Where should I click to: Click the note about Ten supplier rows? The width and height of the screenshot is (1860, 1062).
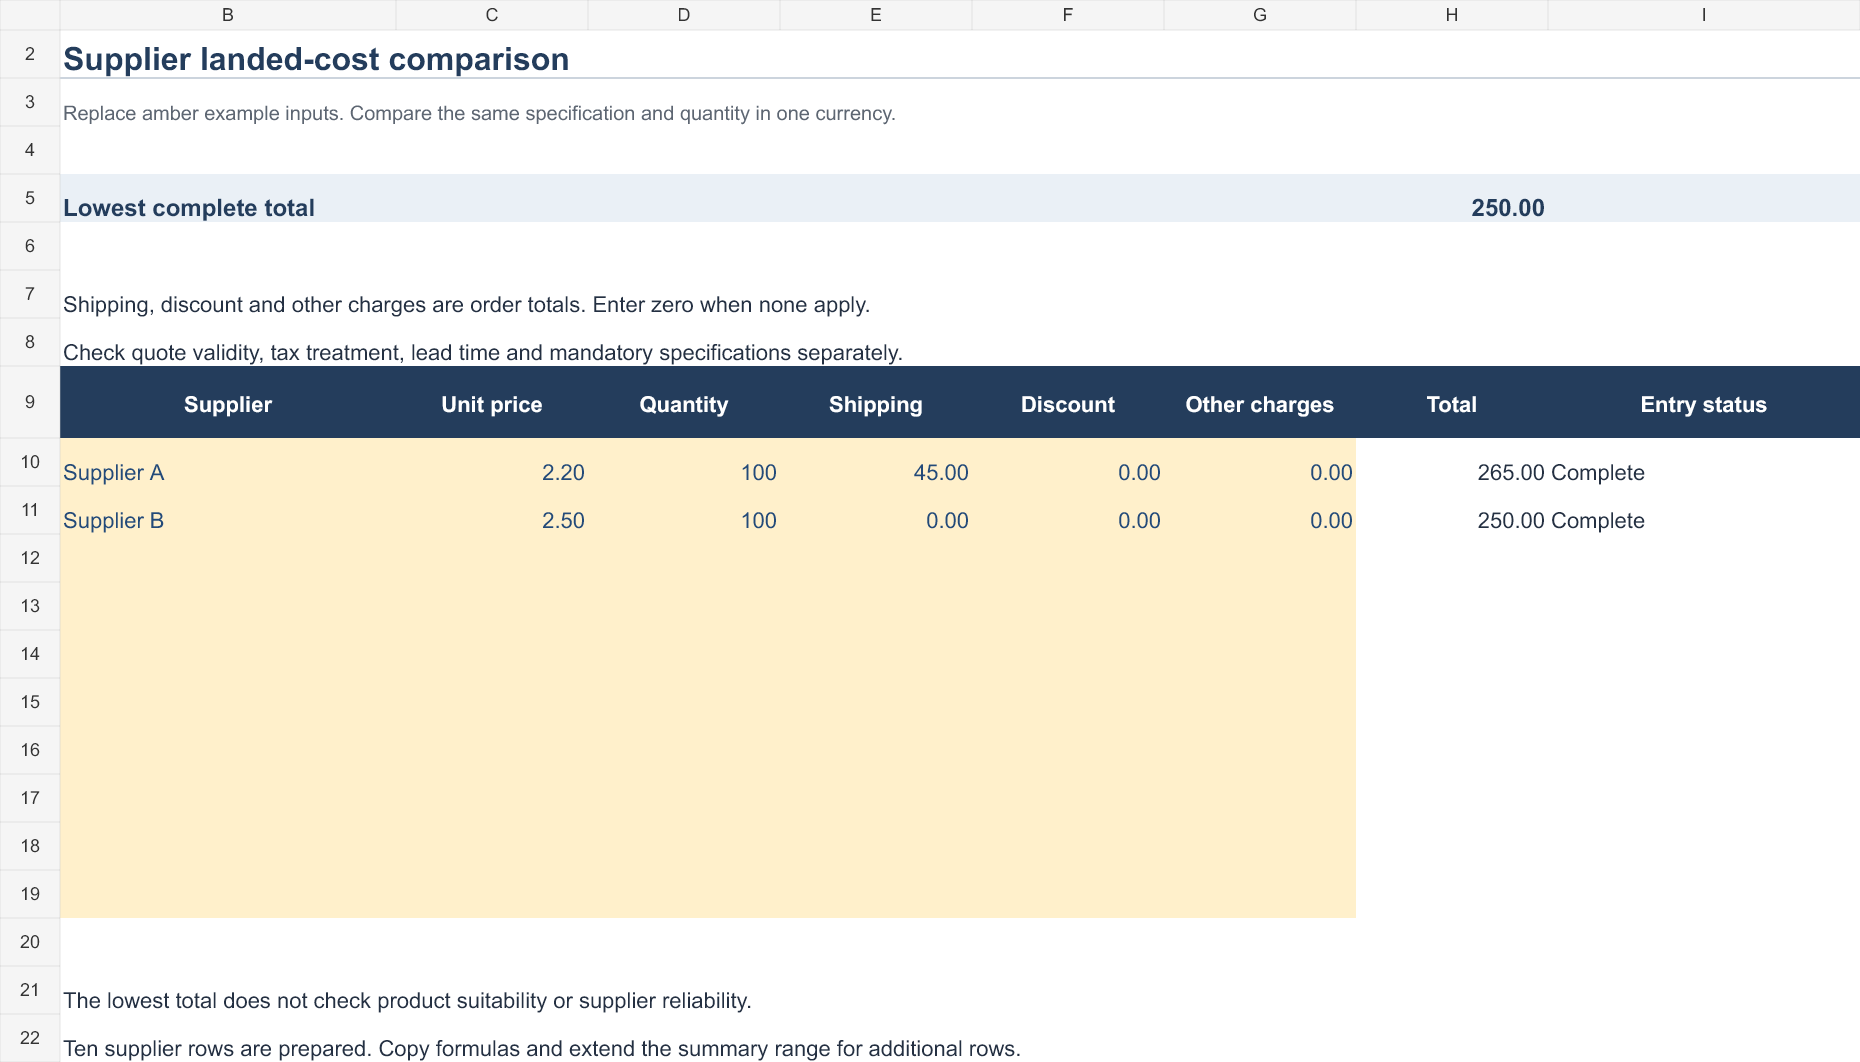(542, 1049)
